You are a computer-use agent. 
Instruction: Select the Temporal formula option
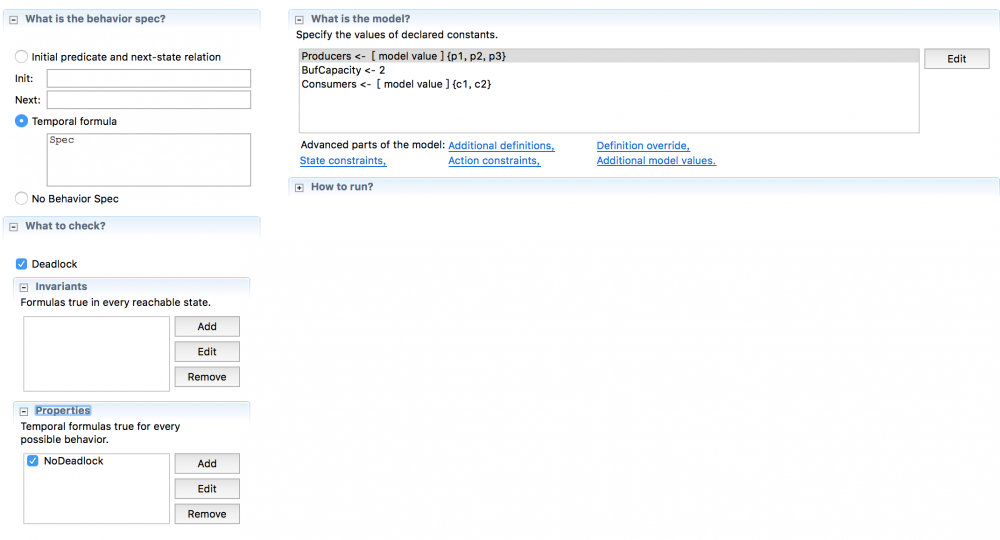click(x=21, y=121)
